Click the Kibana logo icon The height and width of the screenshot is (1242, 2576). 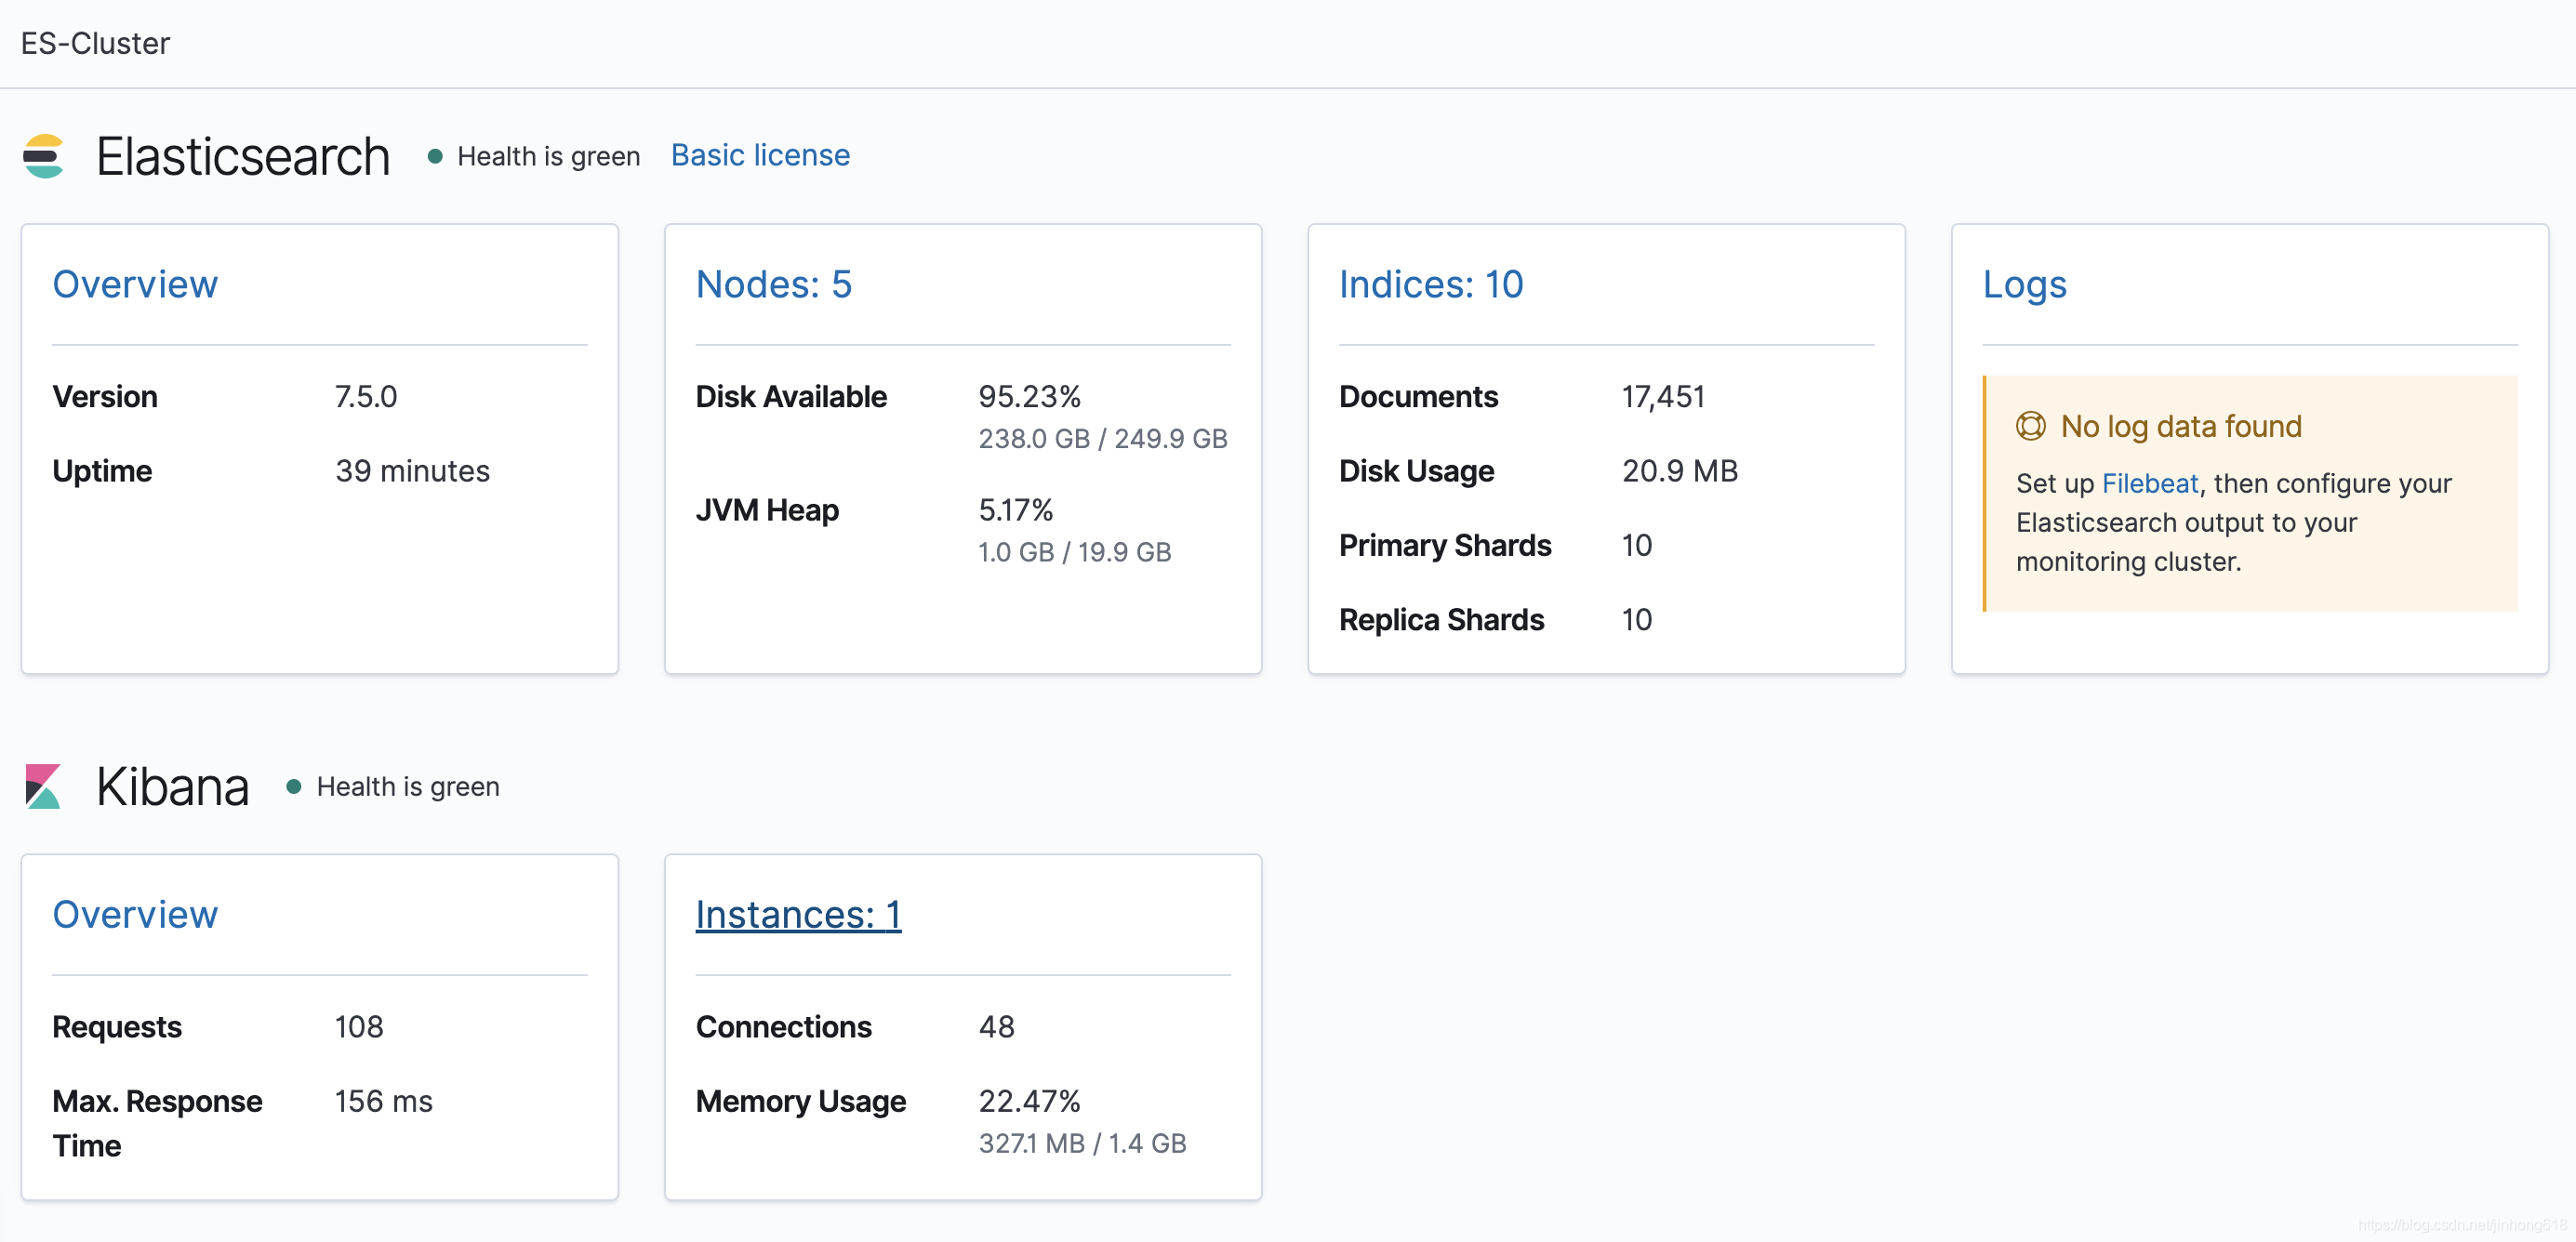[x=43, y=786]
